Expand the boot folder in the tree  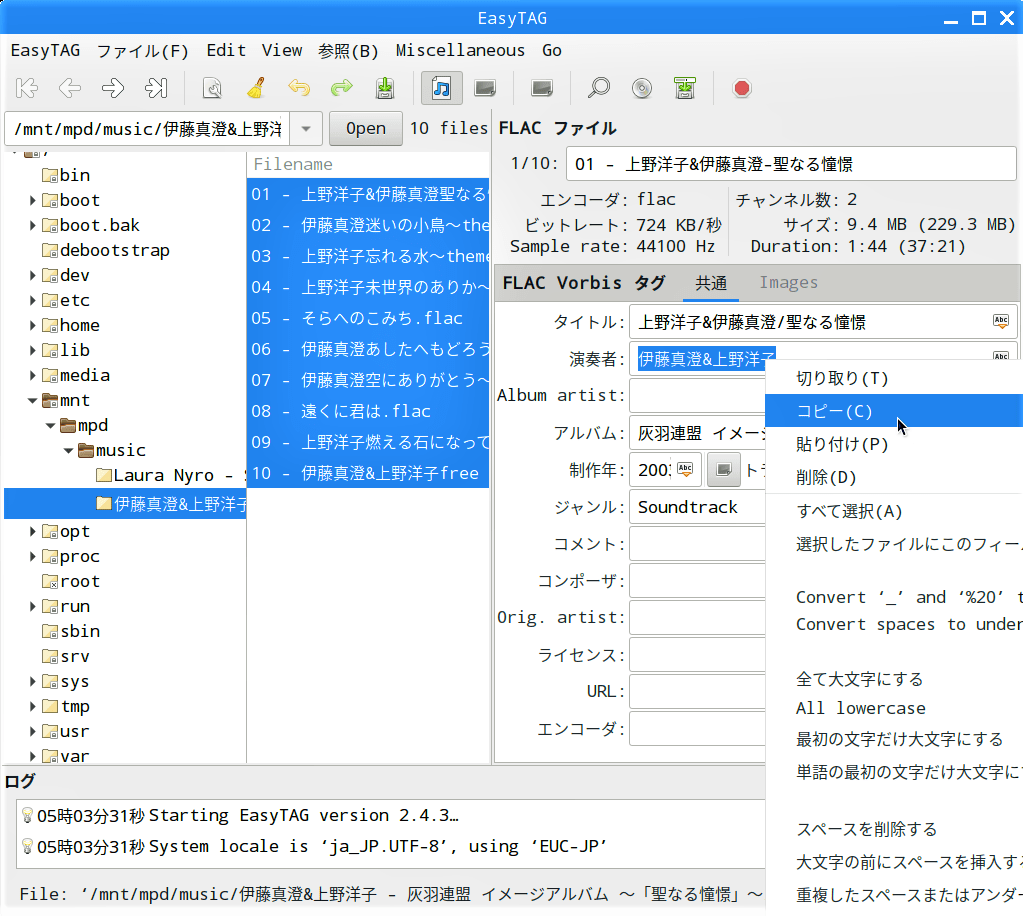pos(32,200)
